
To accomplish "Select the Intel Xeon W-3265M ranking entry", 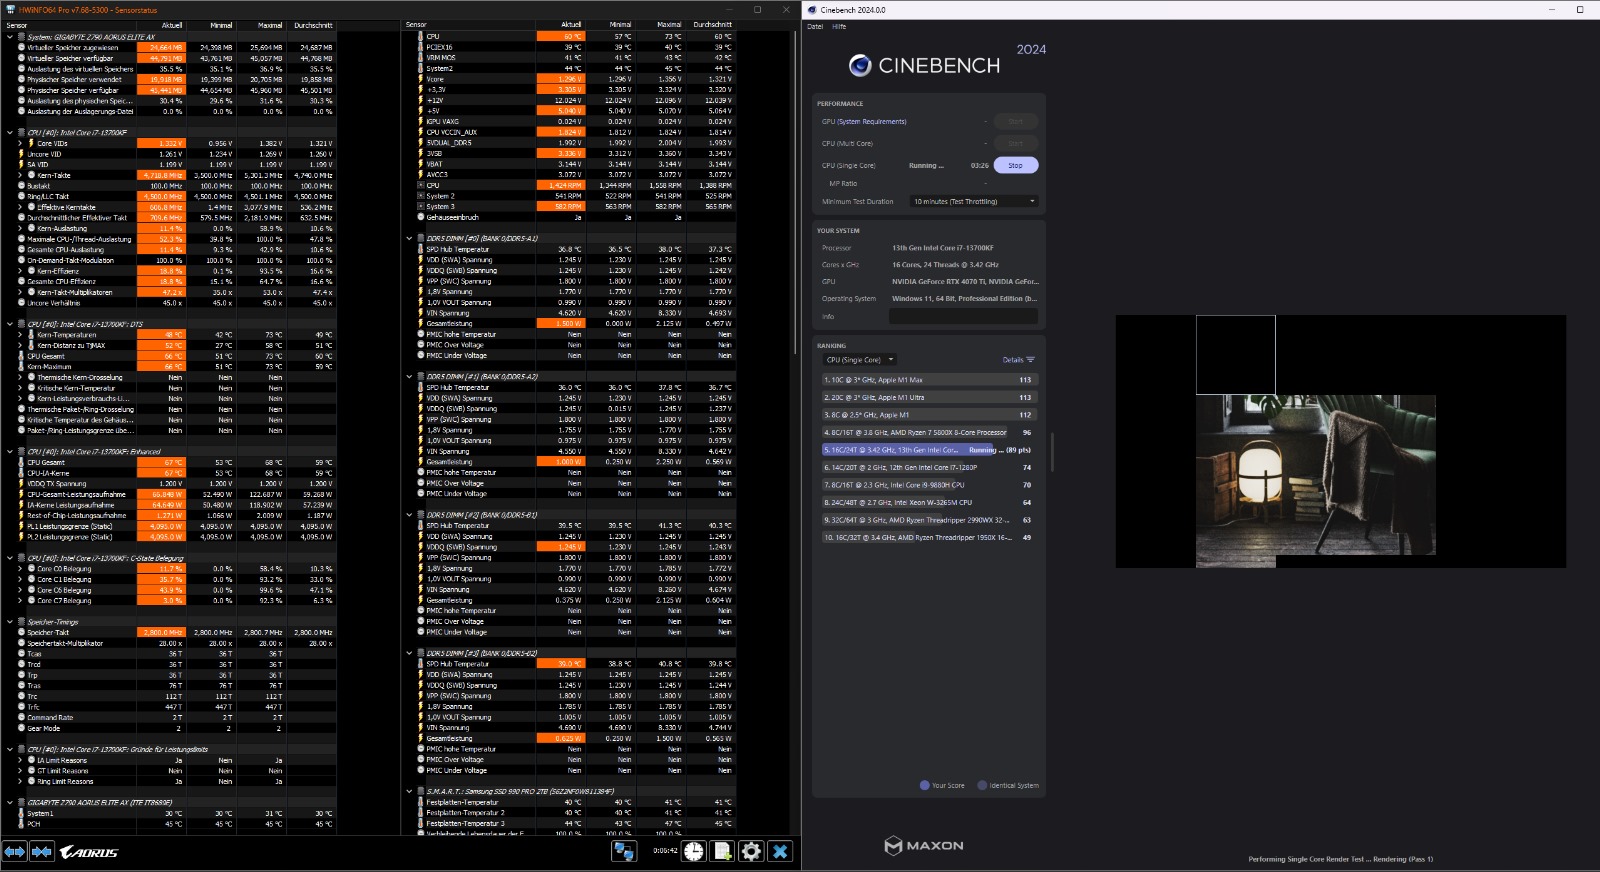I will [929, 502].
